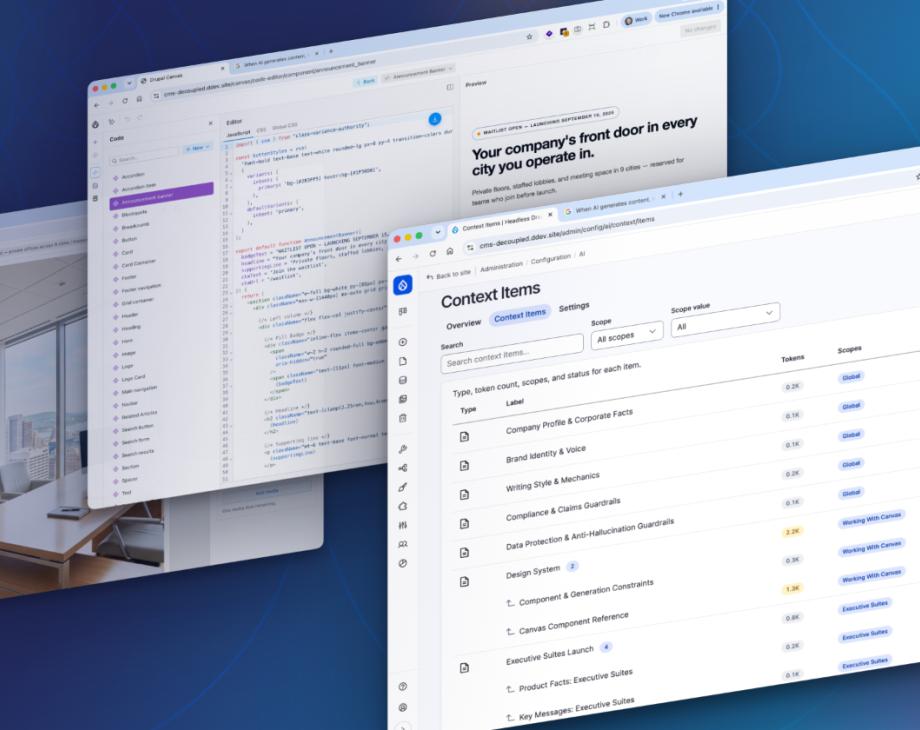
Task: Click the Drupal drop icon in Canvas sidebar
Action: click(x=96, y=124)
